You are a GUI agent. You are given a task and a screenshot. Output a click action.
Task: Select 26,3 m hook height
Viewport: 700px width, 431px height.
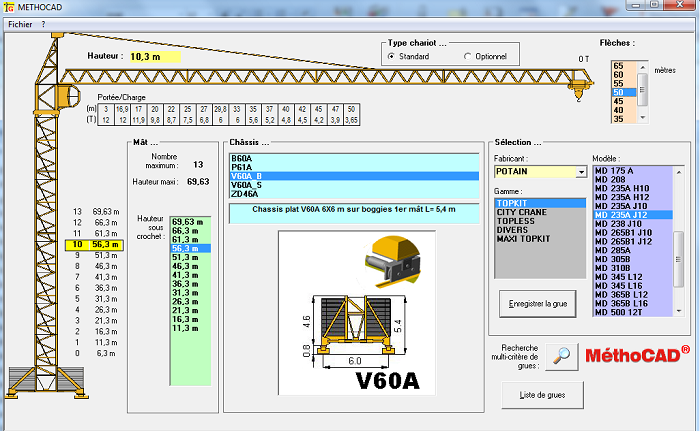[191, 301]
